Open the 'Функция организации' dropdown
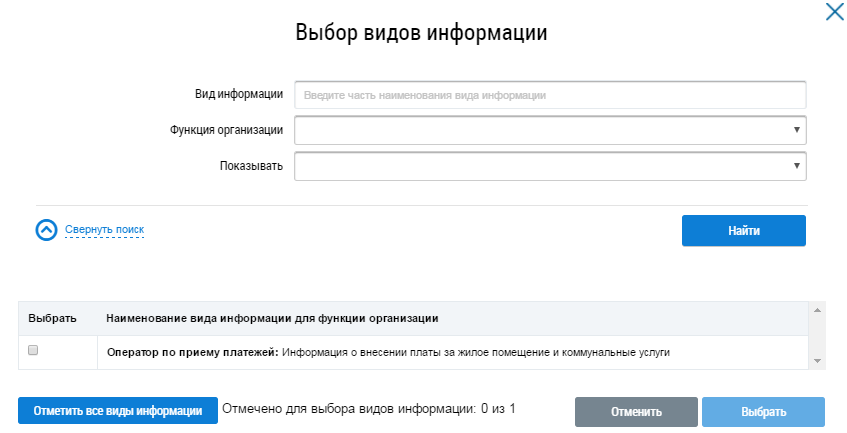The image size is (847, 433). pyautogui.click(x=550, y=130)
